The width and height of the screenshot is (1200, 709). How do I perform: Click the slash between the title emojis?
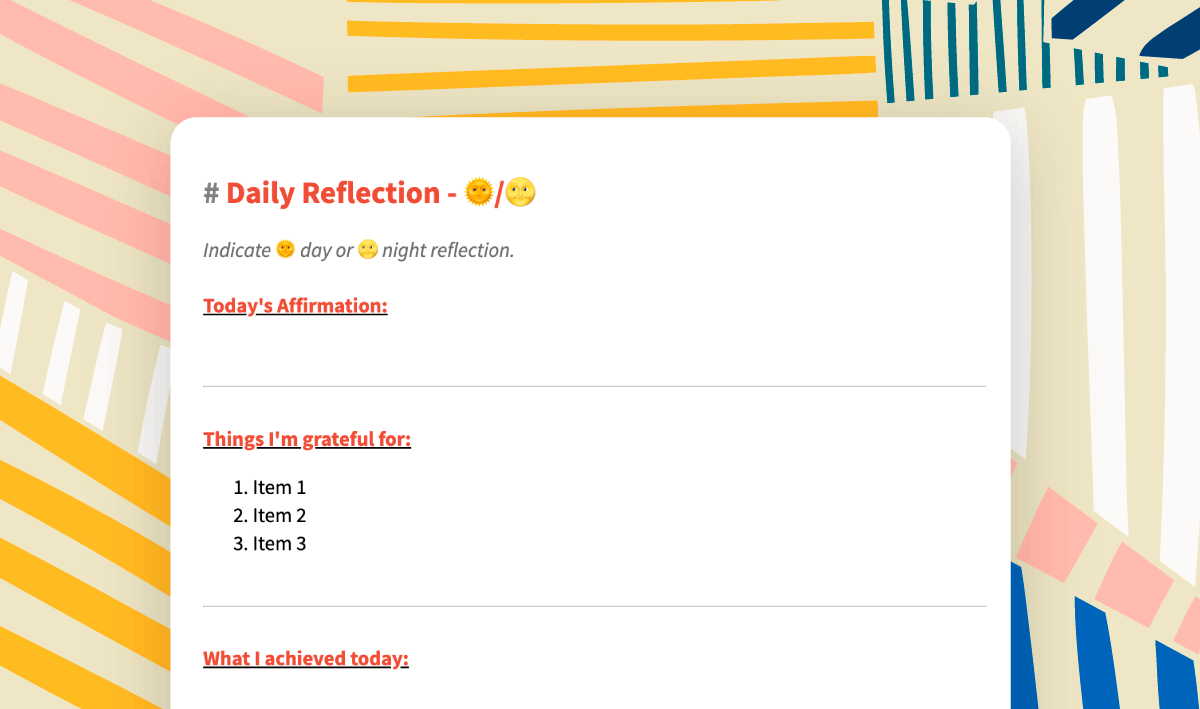coord(500,193)
